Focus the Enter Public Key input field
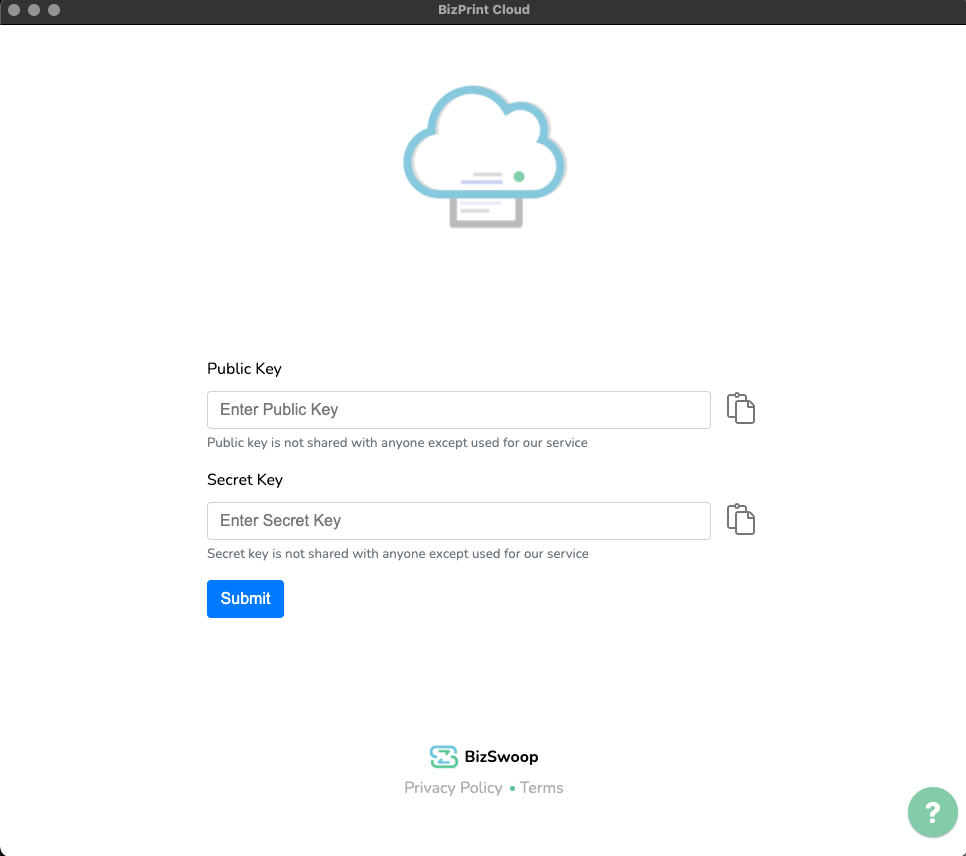The image size is (966, 856). click(x=458, y=410)
